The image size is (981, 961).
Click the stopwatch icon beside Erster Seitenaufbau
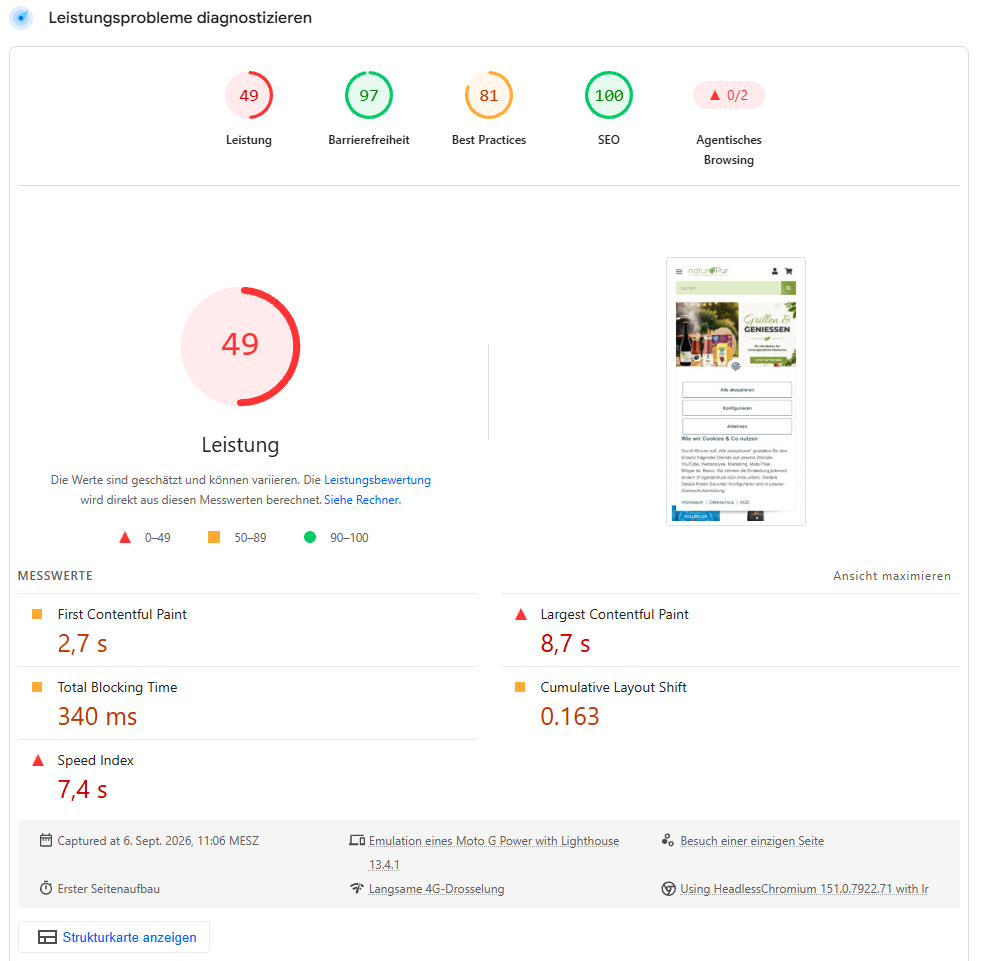pos(46,888)
